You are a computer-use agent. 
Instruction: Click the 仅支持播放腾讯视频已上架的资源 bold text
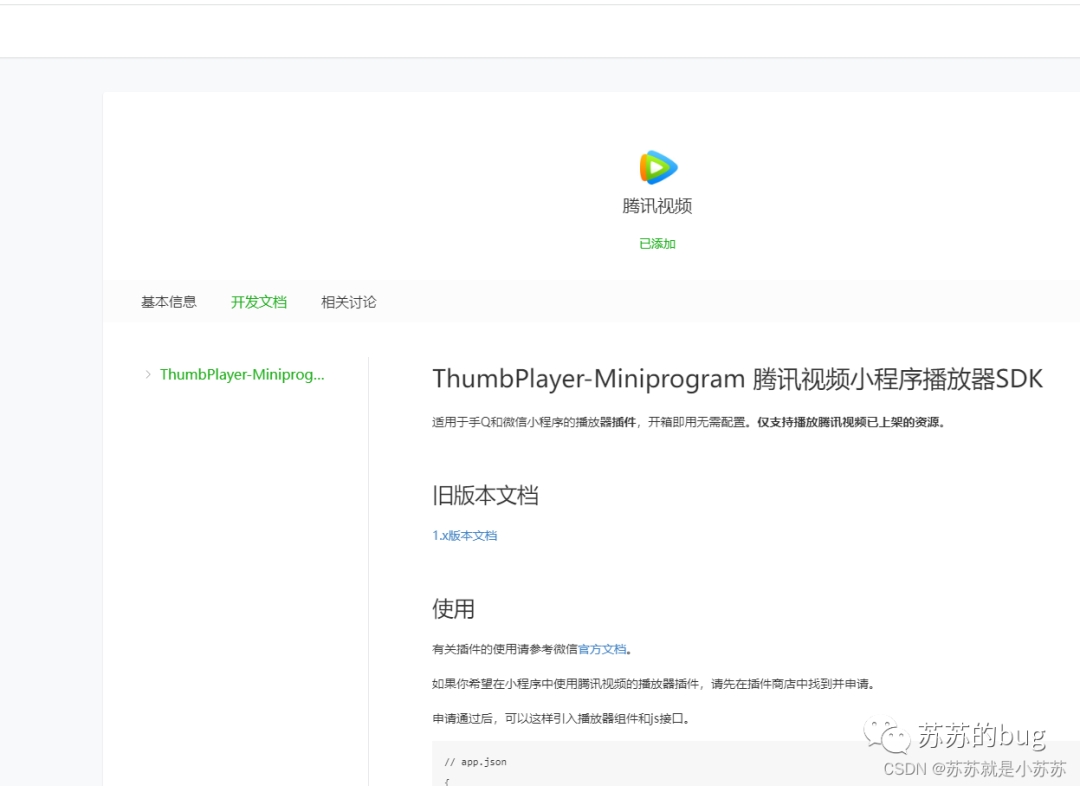tap(849, 422)
